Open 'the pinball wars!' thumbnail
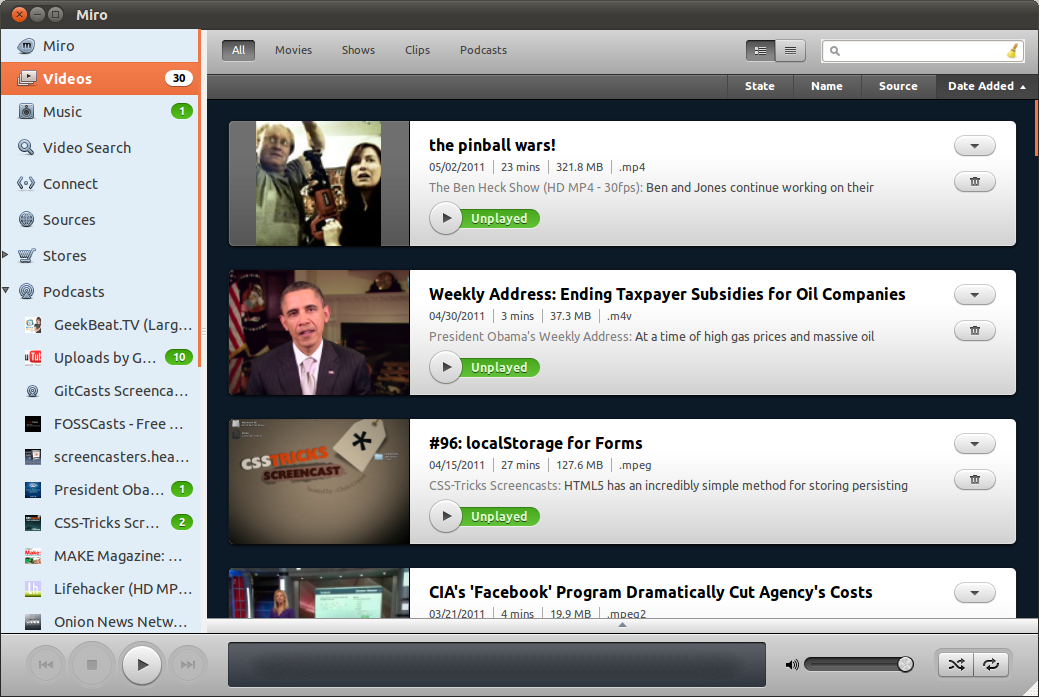Image resolution: width=1039 pixels, height=697 pixels. [x=319, y=184]
